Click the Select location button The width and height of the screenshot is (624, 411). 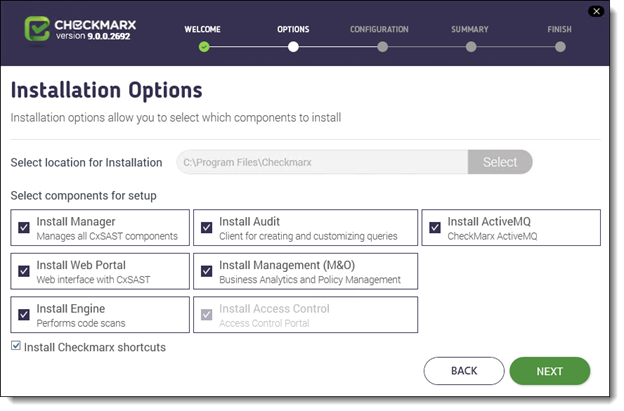point(500,162)
